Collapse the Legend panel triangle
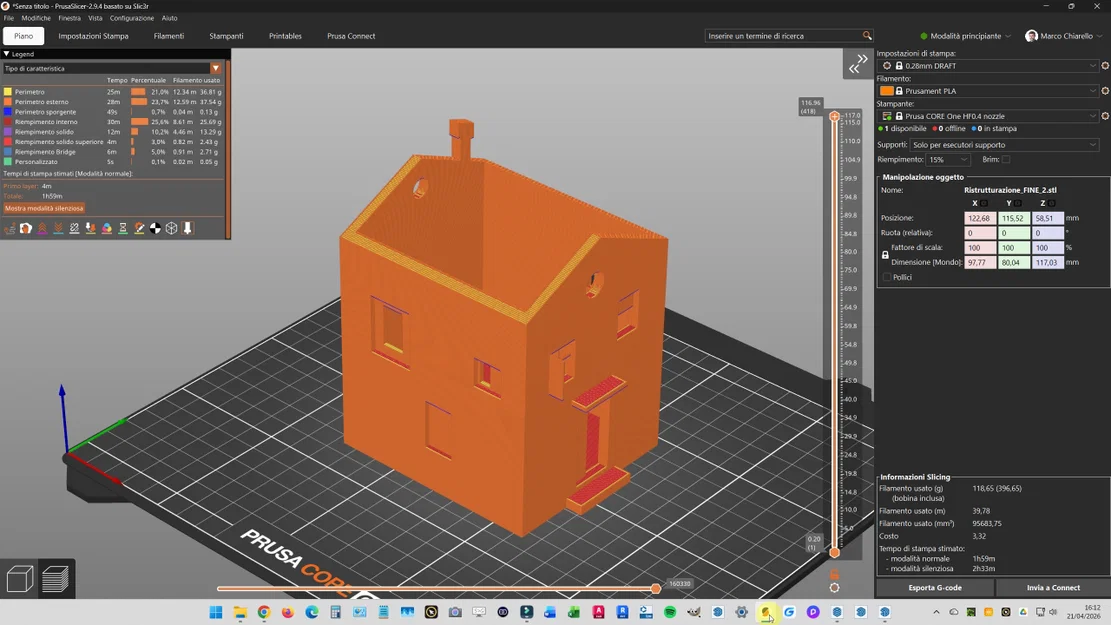 [x=6, y=54]
